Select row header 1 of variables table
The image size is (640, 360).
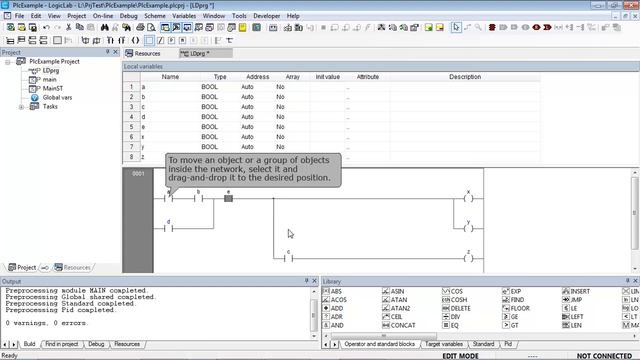pos(131,87)
